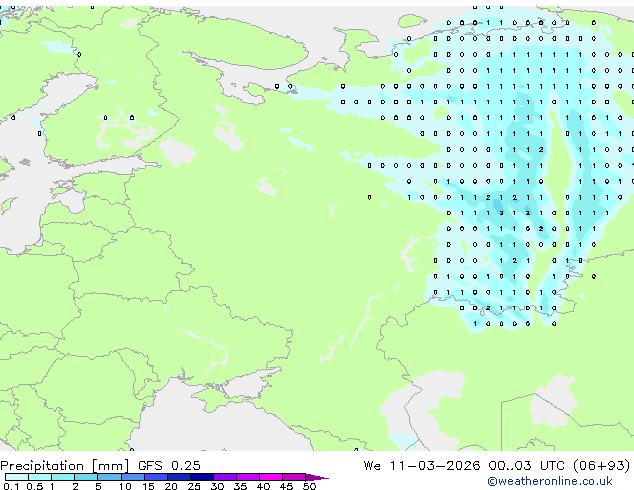
Task: Click the weatheronline.co.uk credit link
Action: (550, 481)
